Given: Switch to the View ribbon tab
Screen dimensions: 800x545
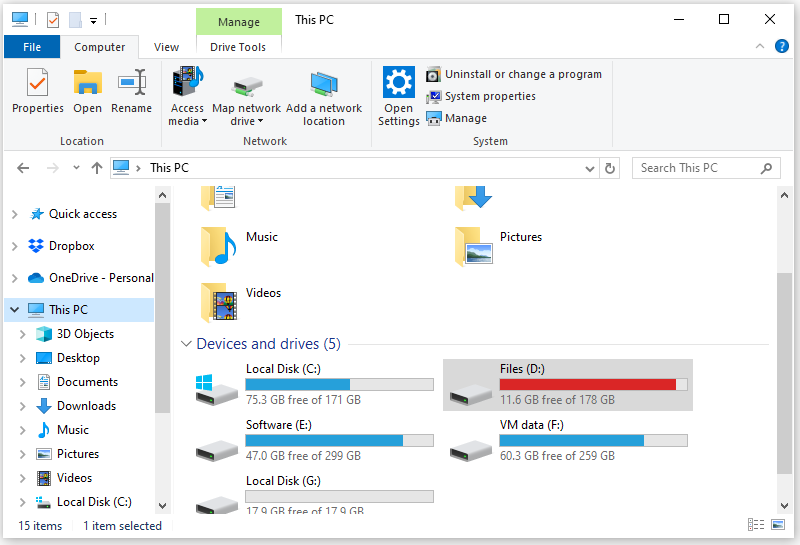Looking at the screenshot, I should (x=167, y=47).
